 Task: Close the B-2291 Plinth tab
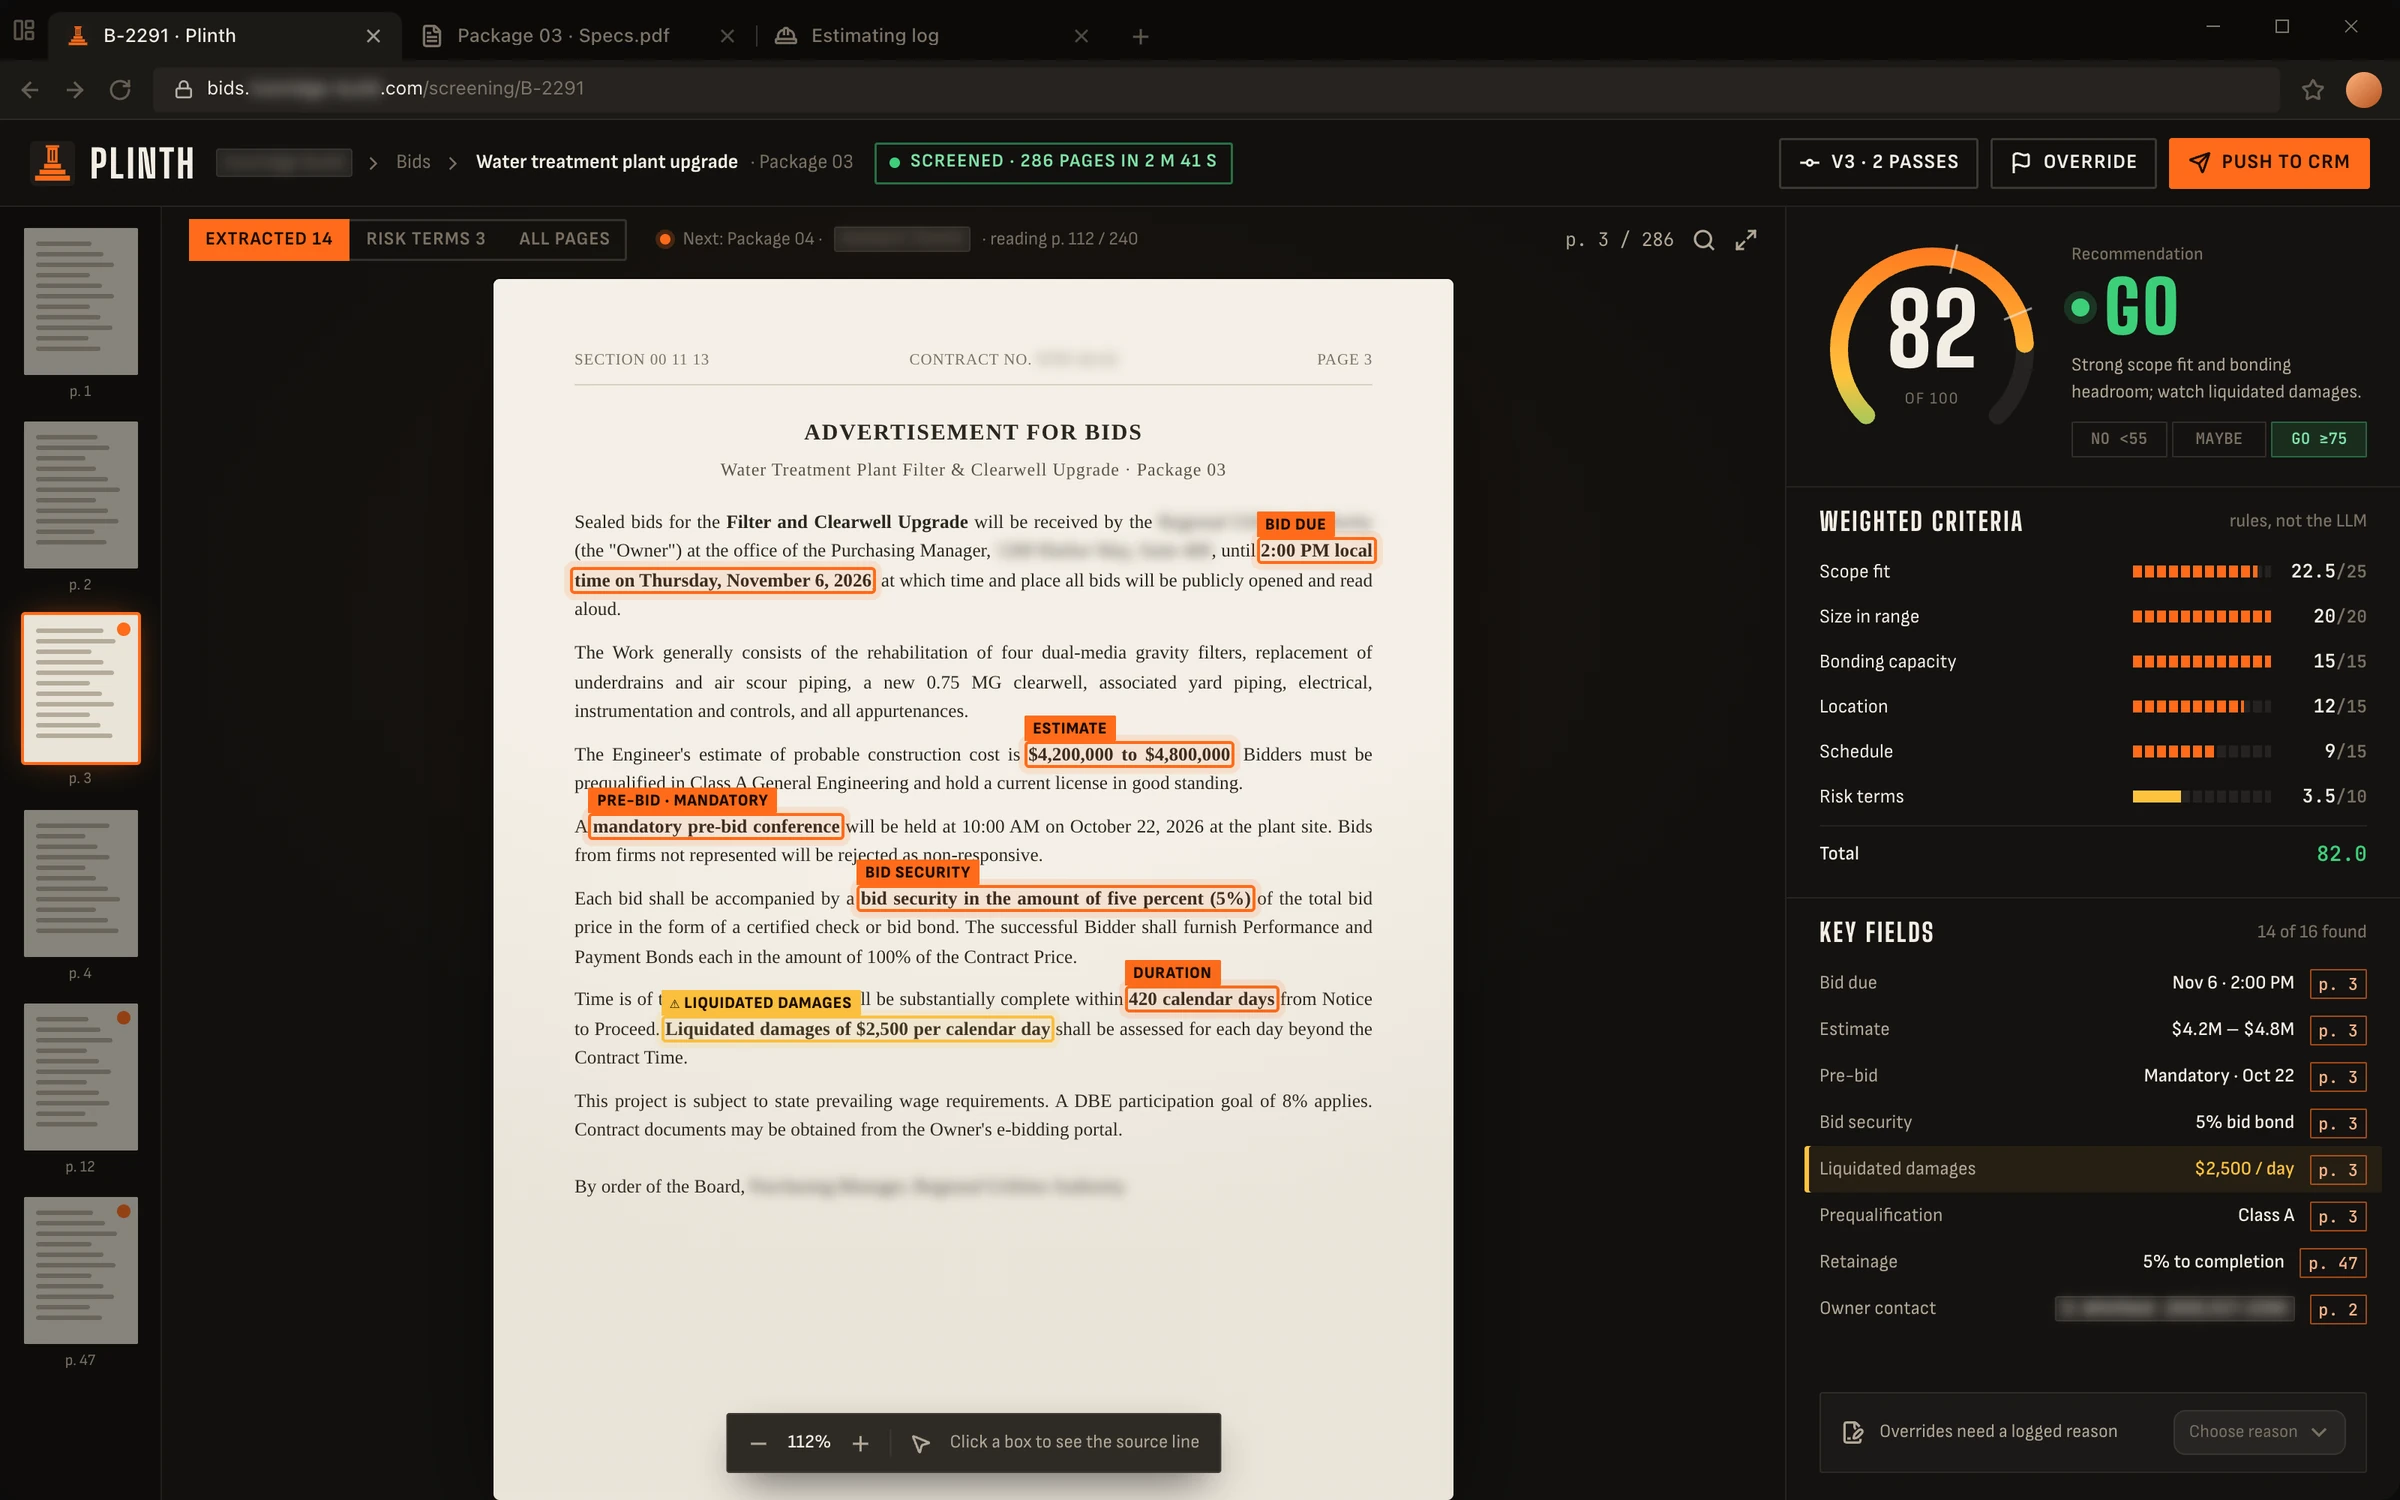tap(373, 36)
